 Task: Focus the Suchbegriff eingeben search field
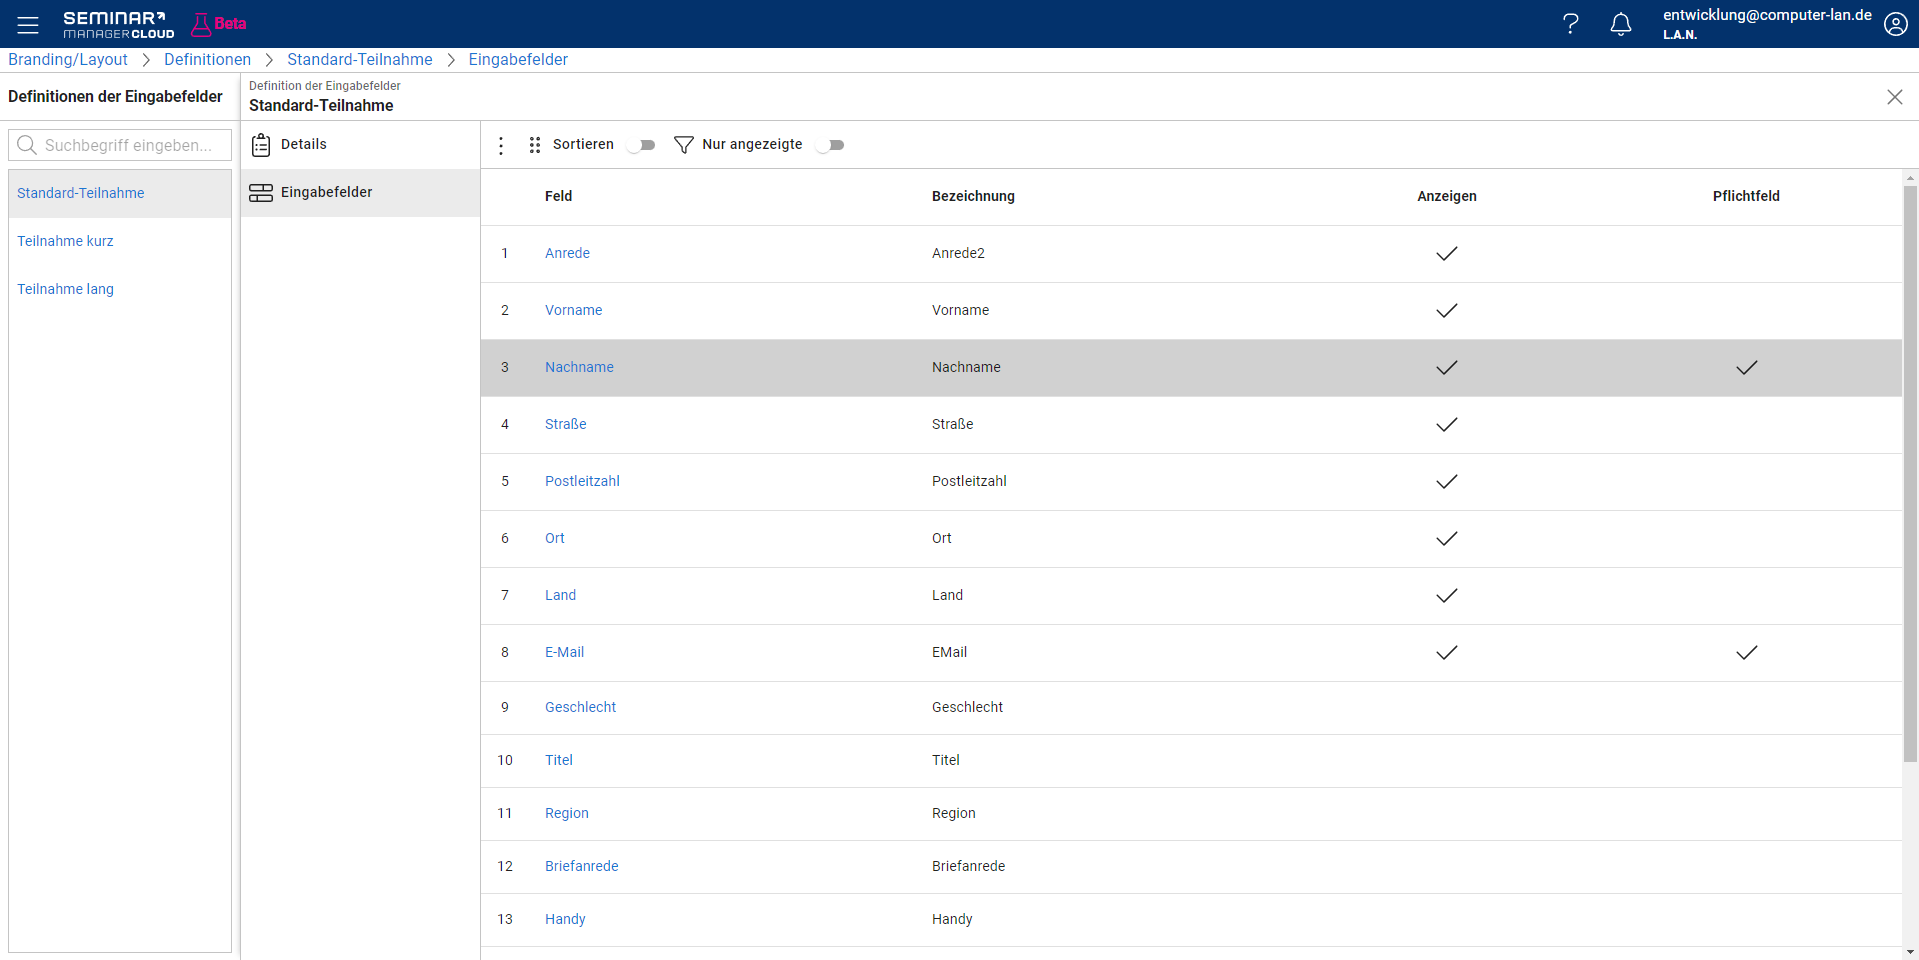pyautogui.click(x=120, y=145)
